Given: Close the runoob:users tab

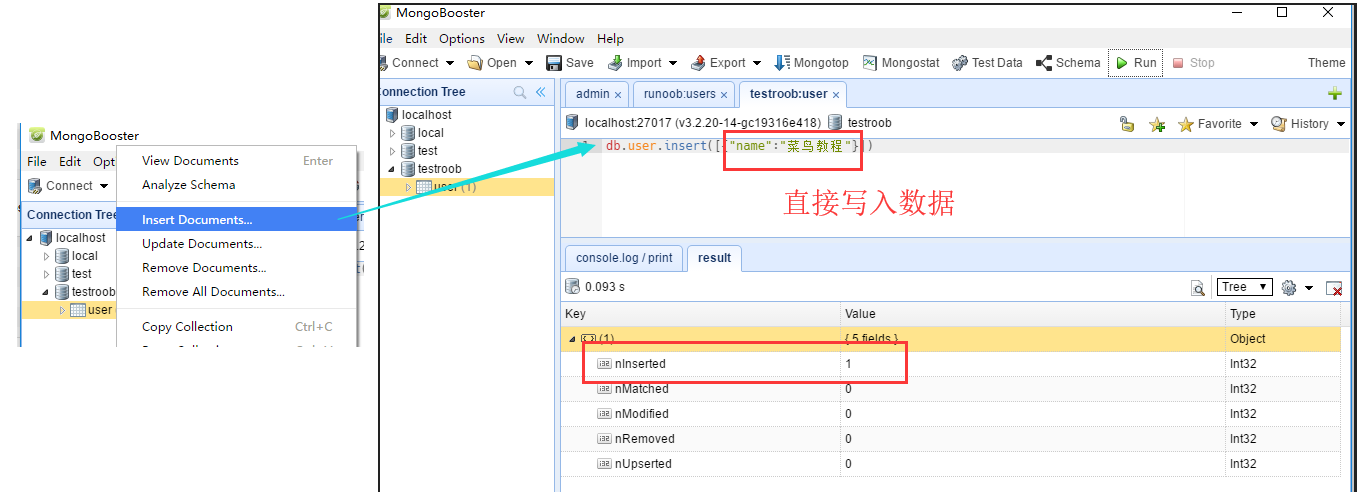Looking at the screenshot, I should 725,95.
